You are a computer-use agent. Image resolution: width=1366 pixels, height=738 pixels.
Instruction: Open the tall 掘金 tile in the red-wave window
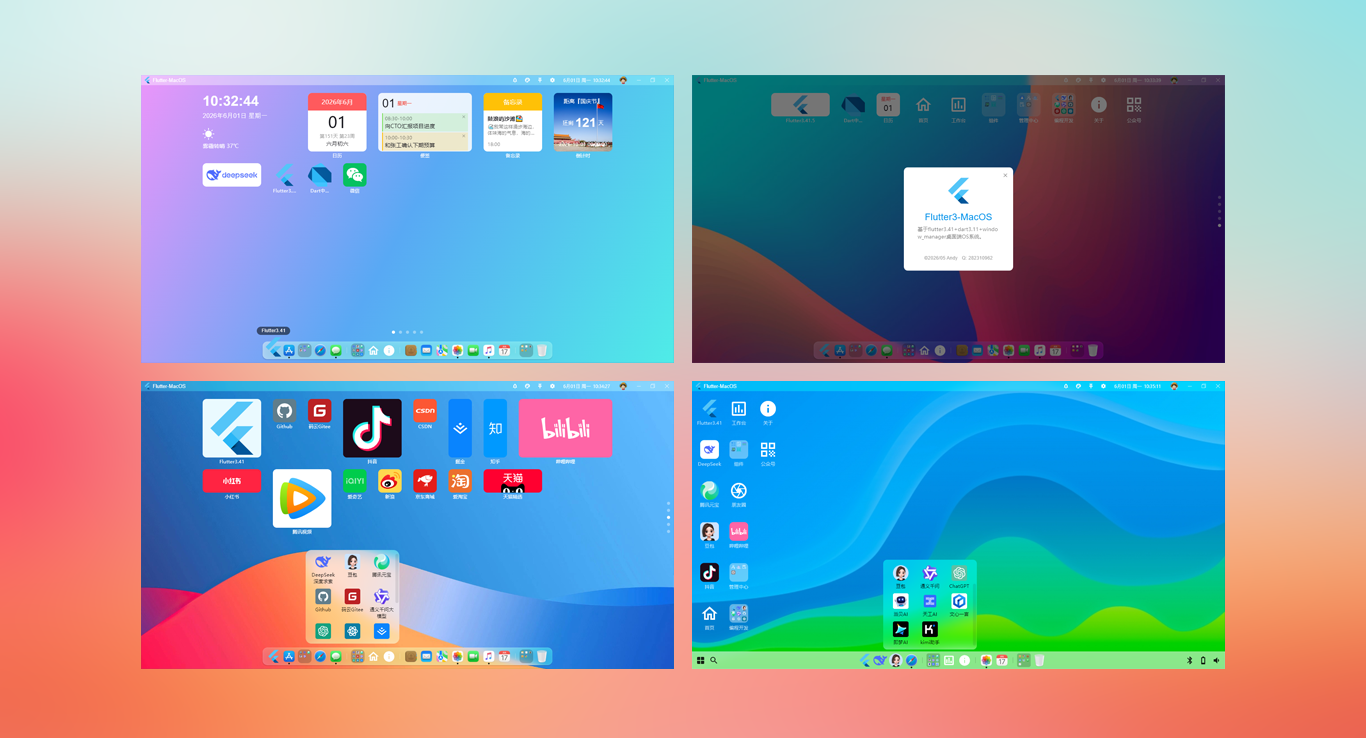(x=460, y=428)
